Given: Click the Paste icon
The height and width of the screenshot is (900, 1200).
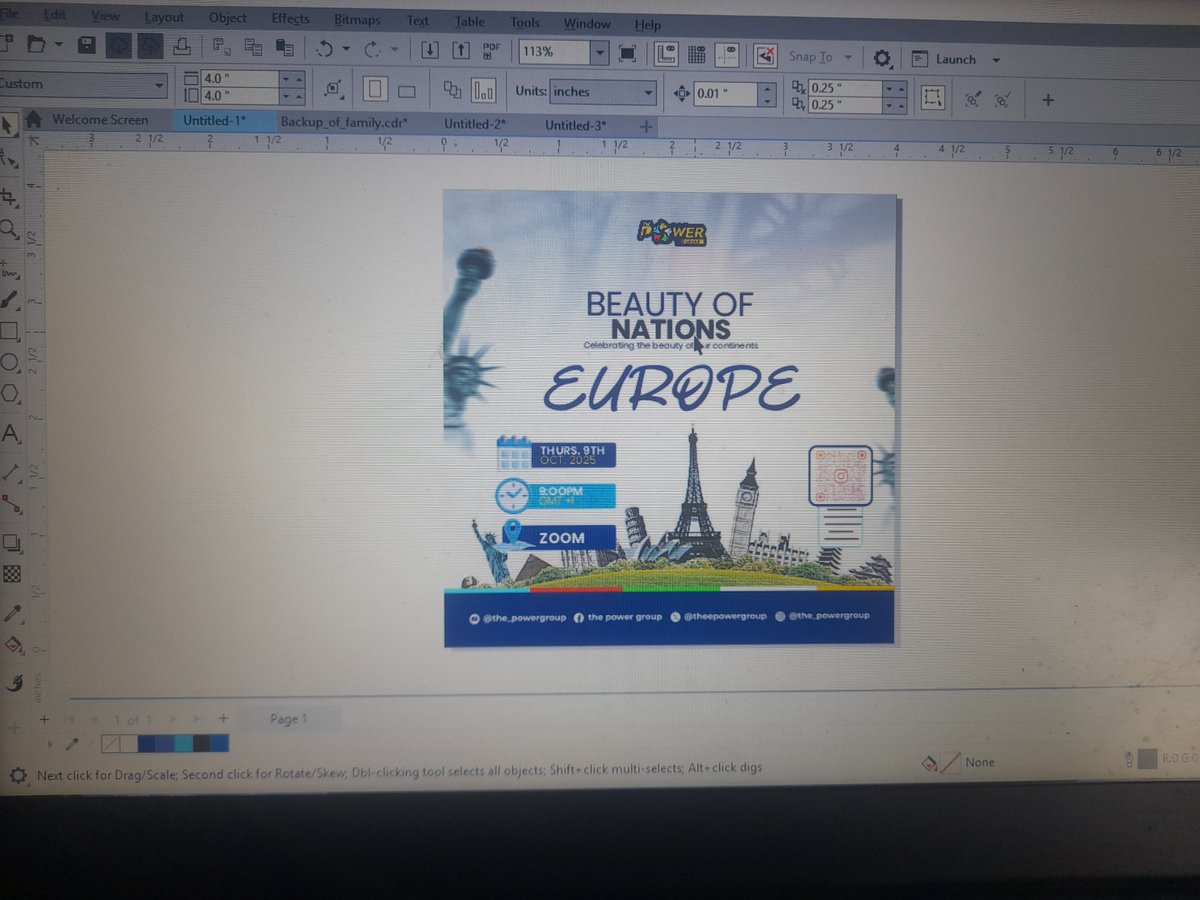Looking at the screenshot, I should [286, 47].
